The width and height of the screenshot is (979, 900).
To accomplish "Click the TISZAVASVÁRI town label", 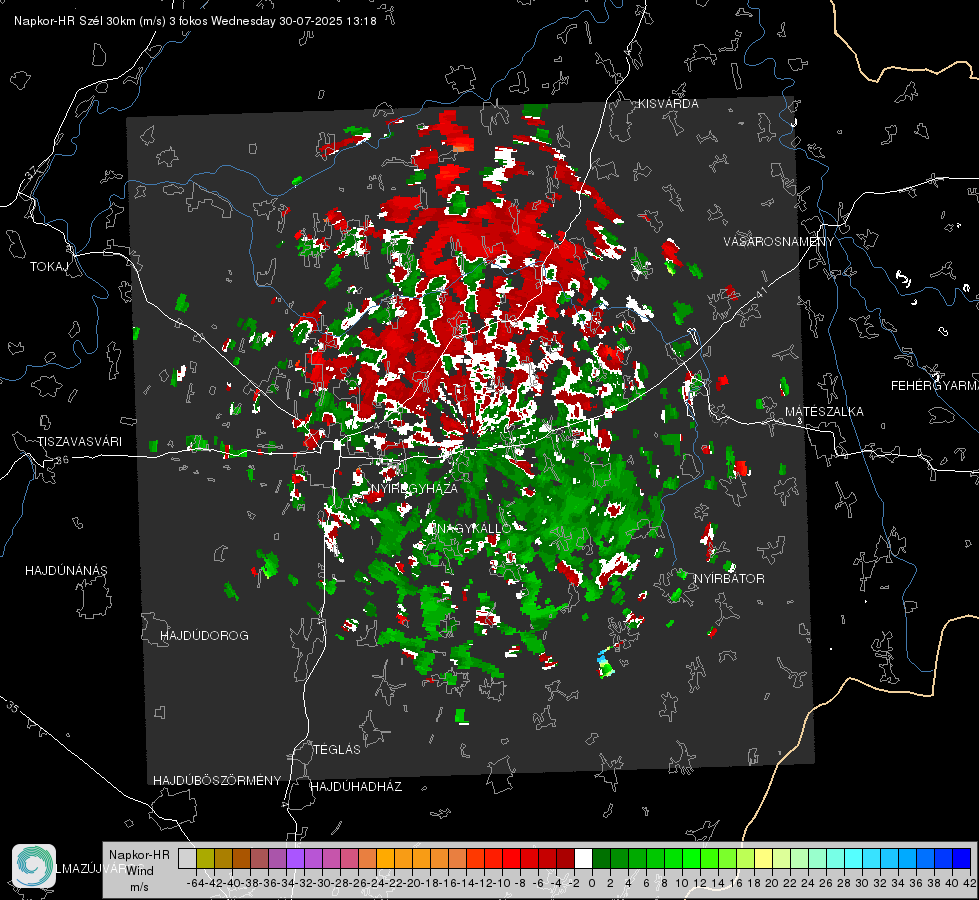I will tap(79, 442).
